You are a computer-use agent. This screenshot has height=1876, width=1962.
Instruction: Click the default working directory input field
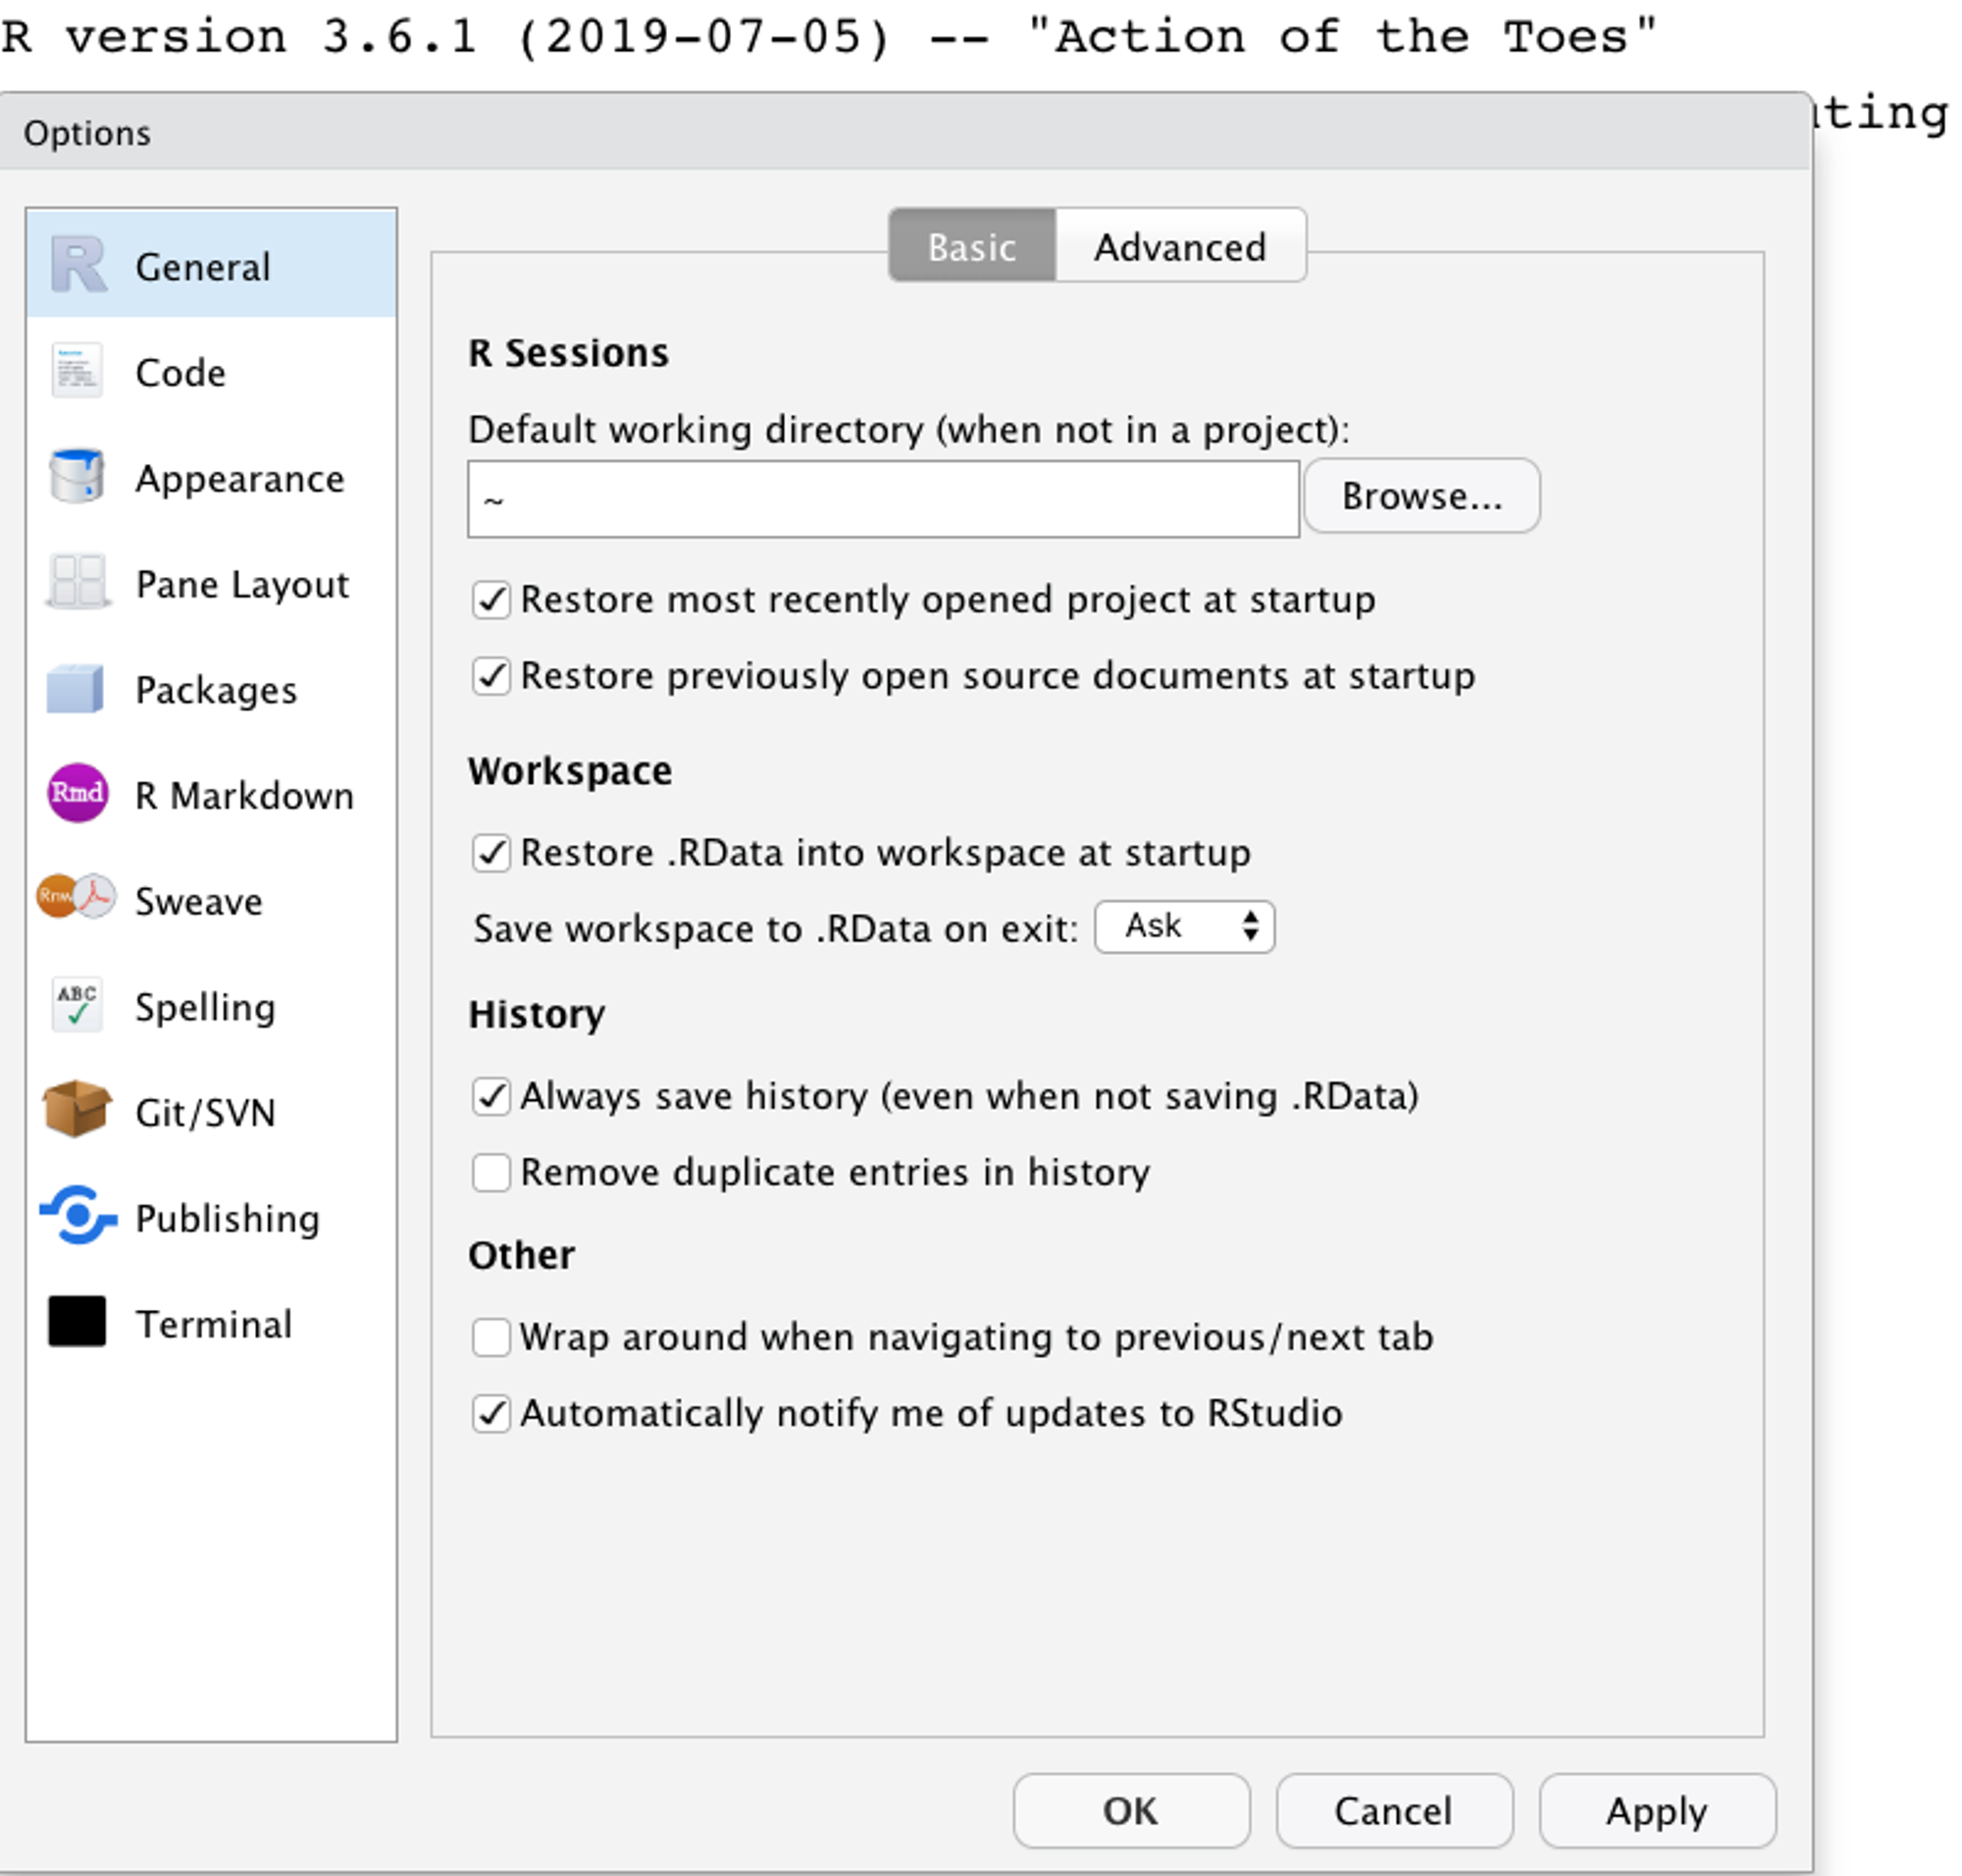click(x=883, y=499)
